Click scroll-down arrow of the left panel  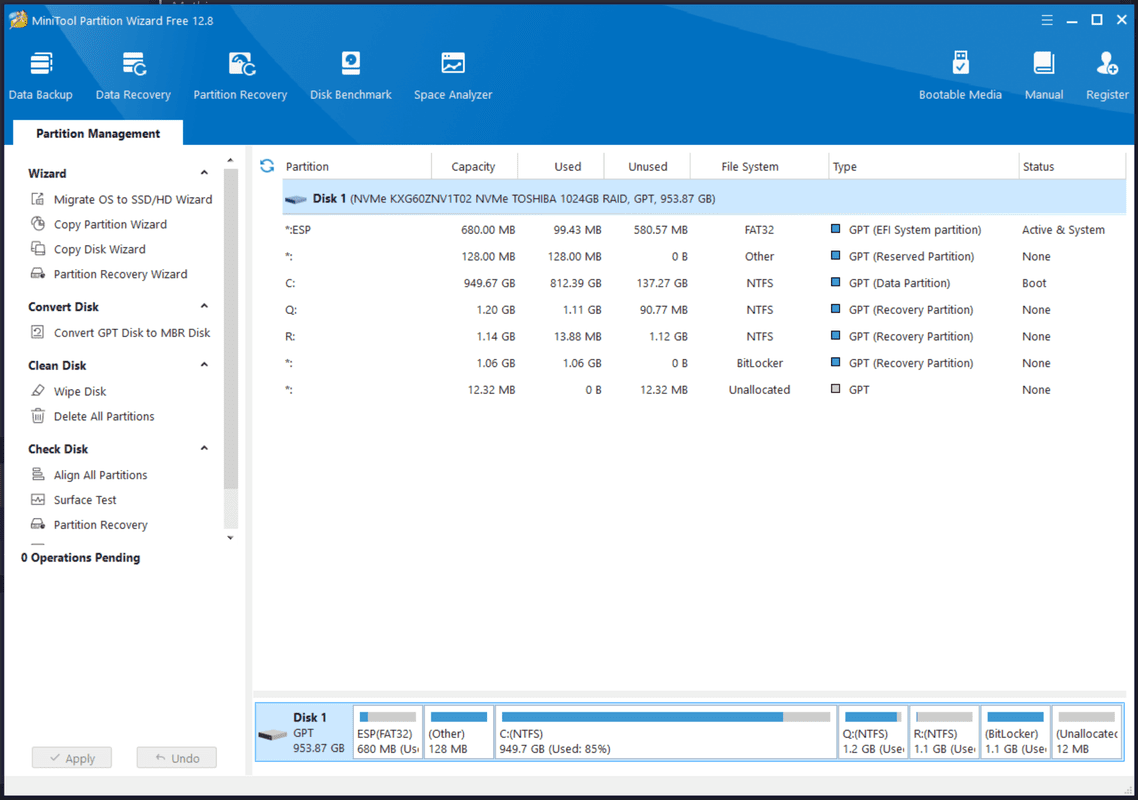click(230, 538)
